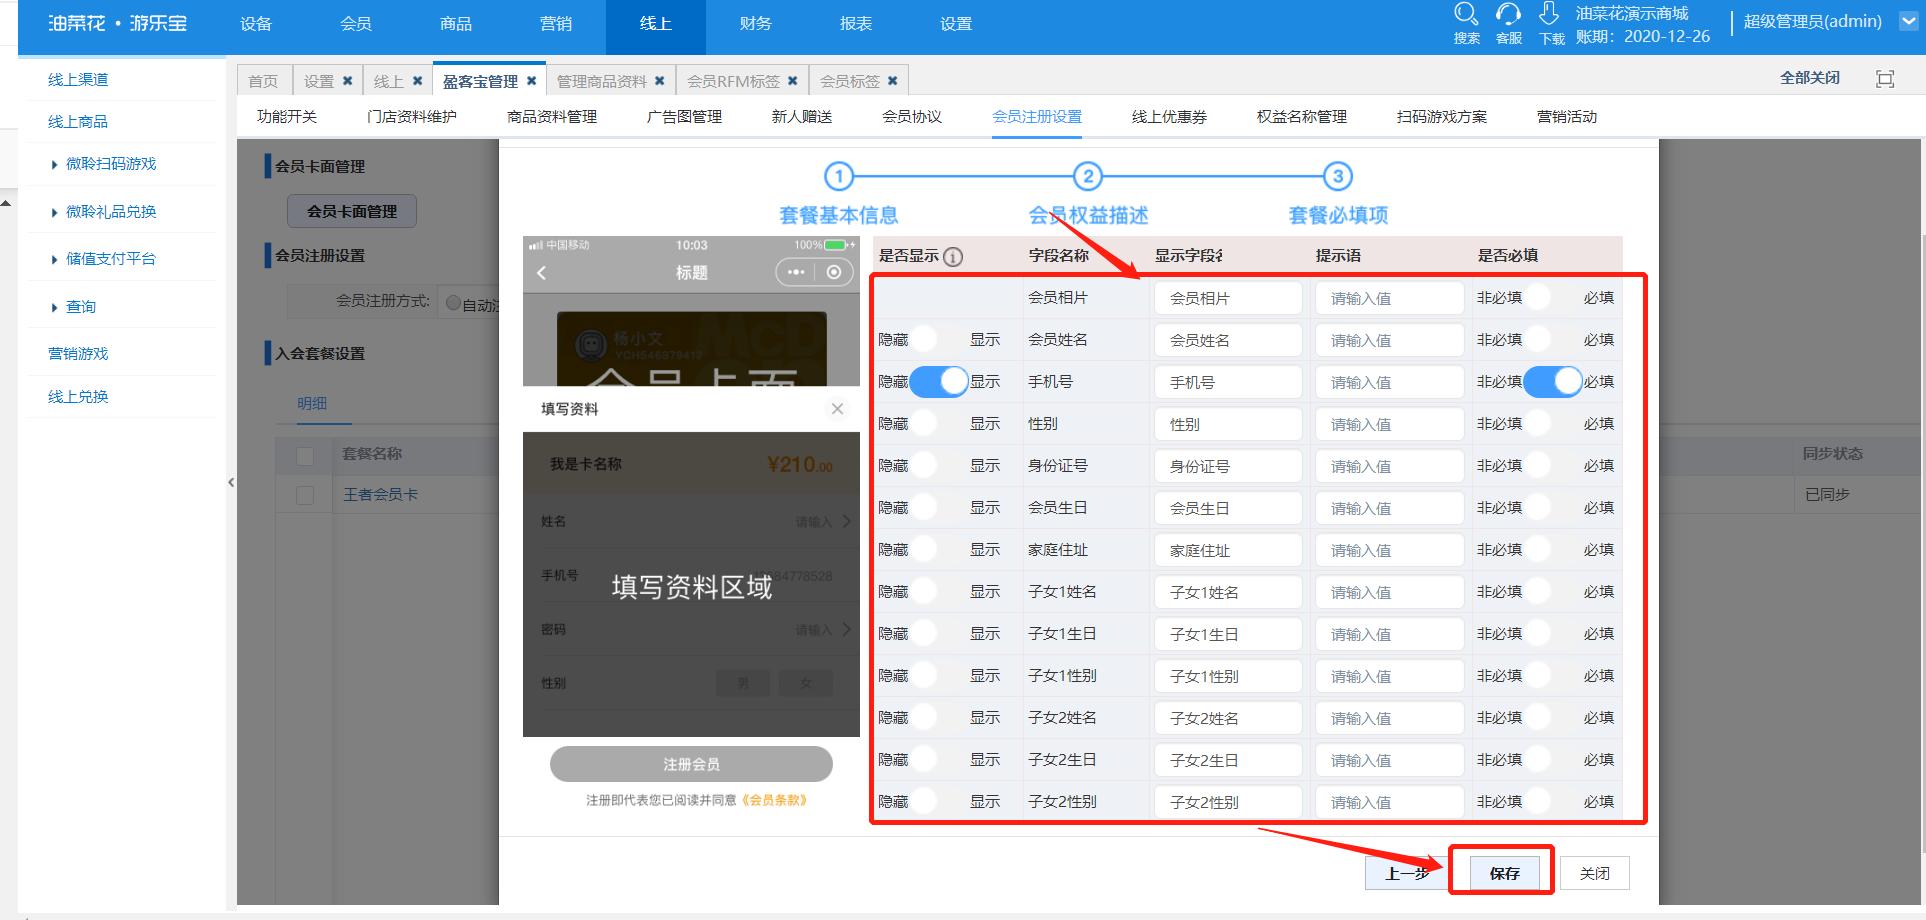
Task: Toggle display switch for 会员生日
Action: tap(938, 508)
